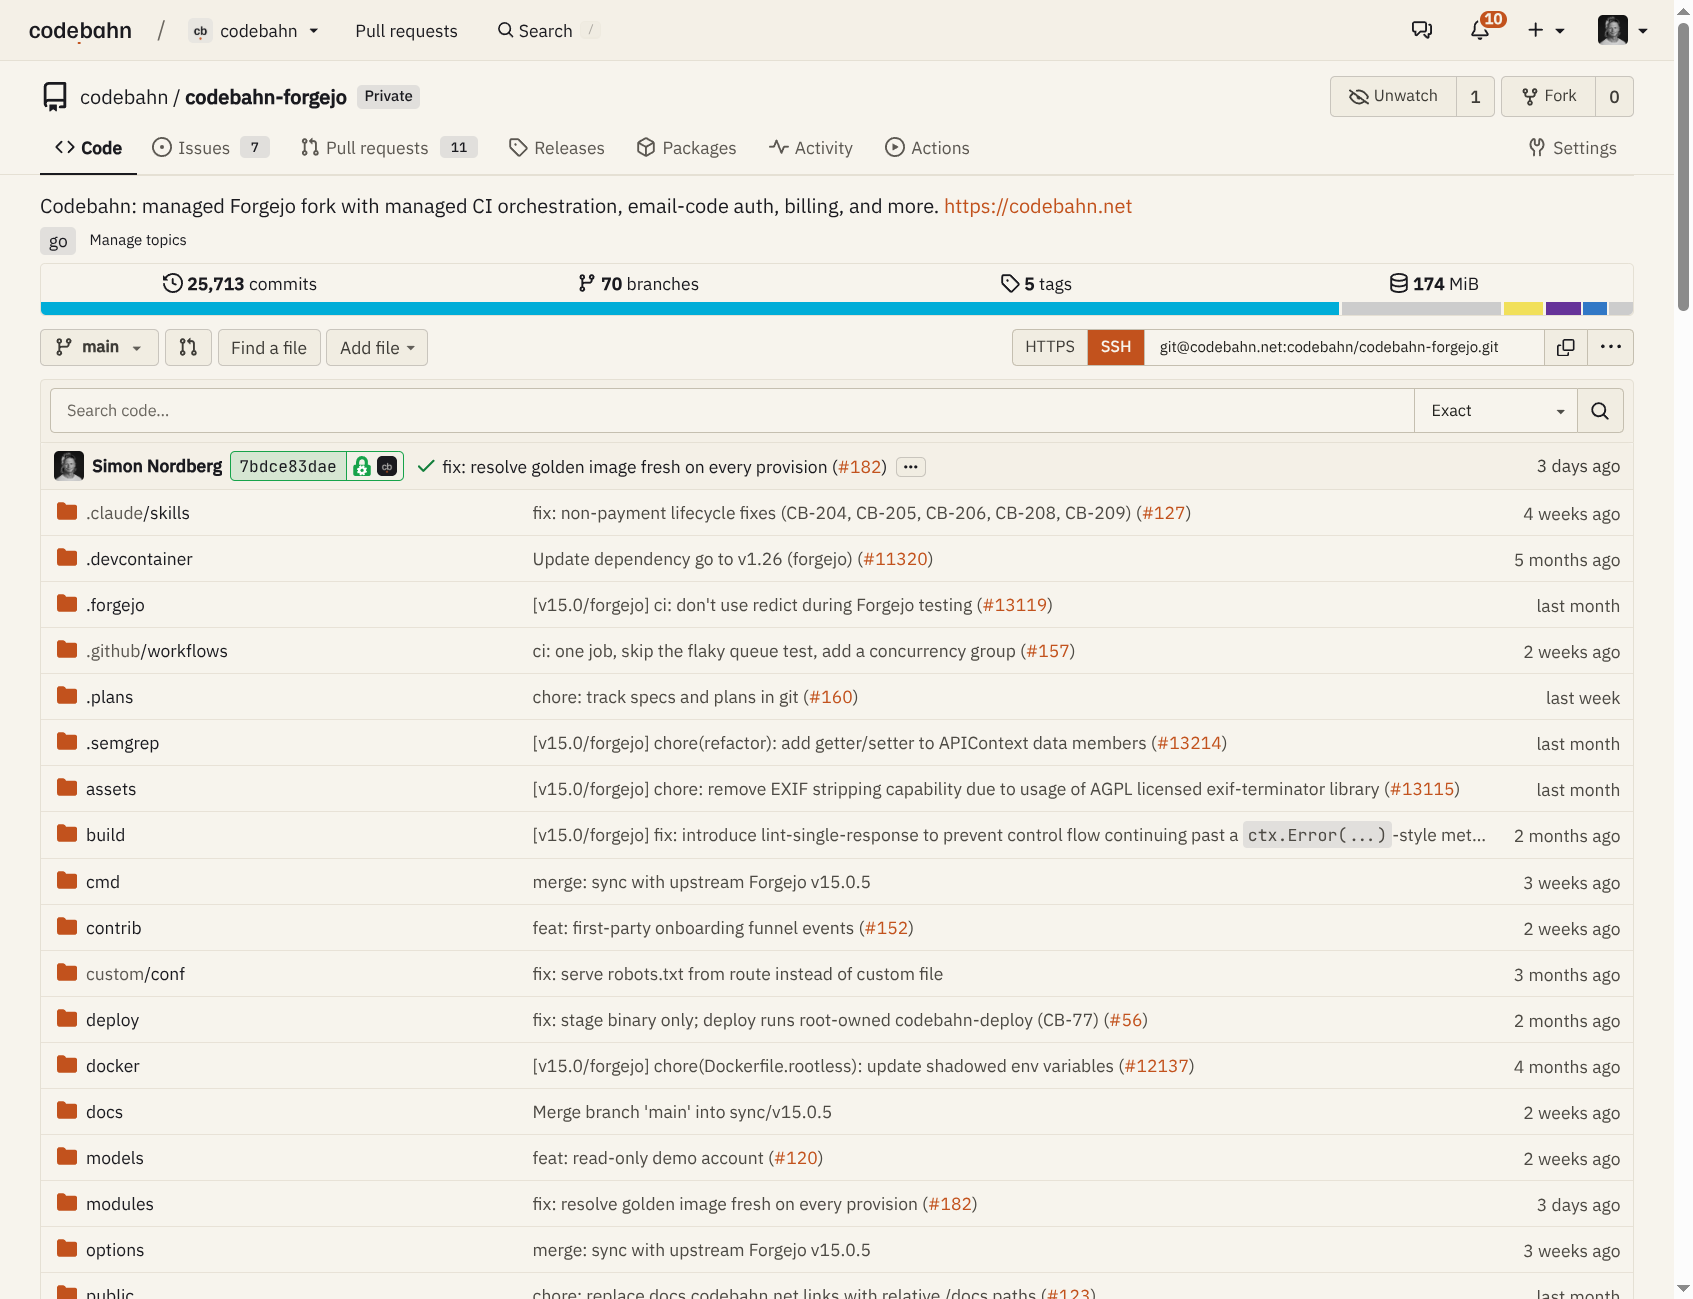
Task: Expand the latest commit message ellipsis
Action: [911, 467]
